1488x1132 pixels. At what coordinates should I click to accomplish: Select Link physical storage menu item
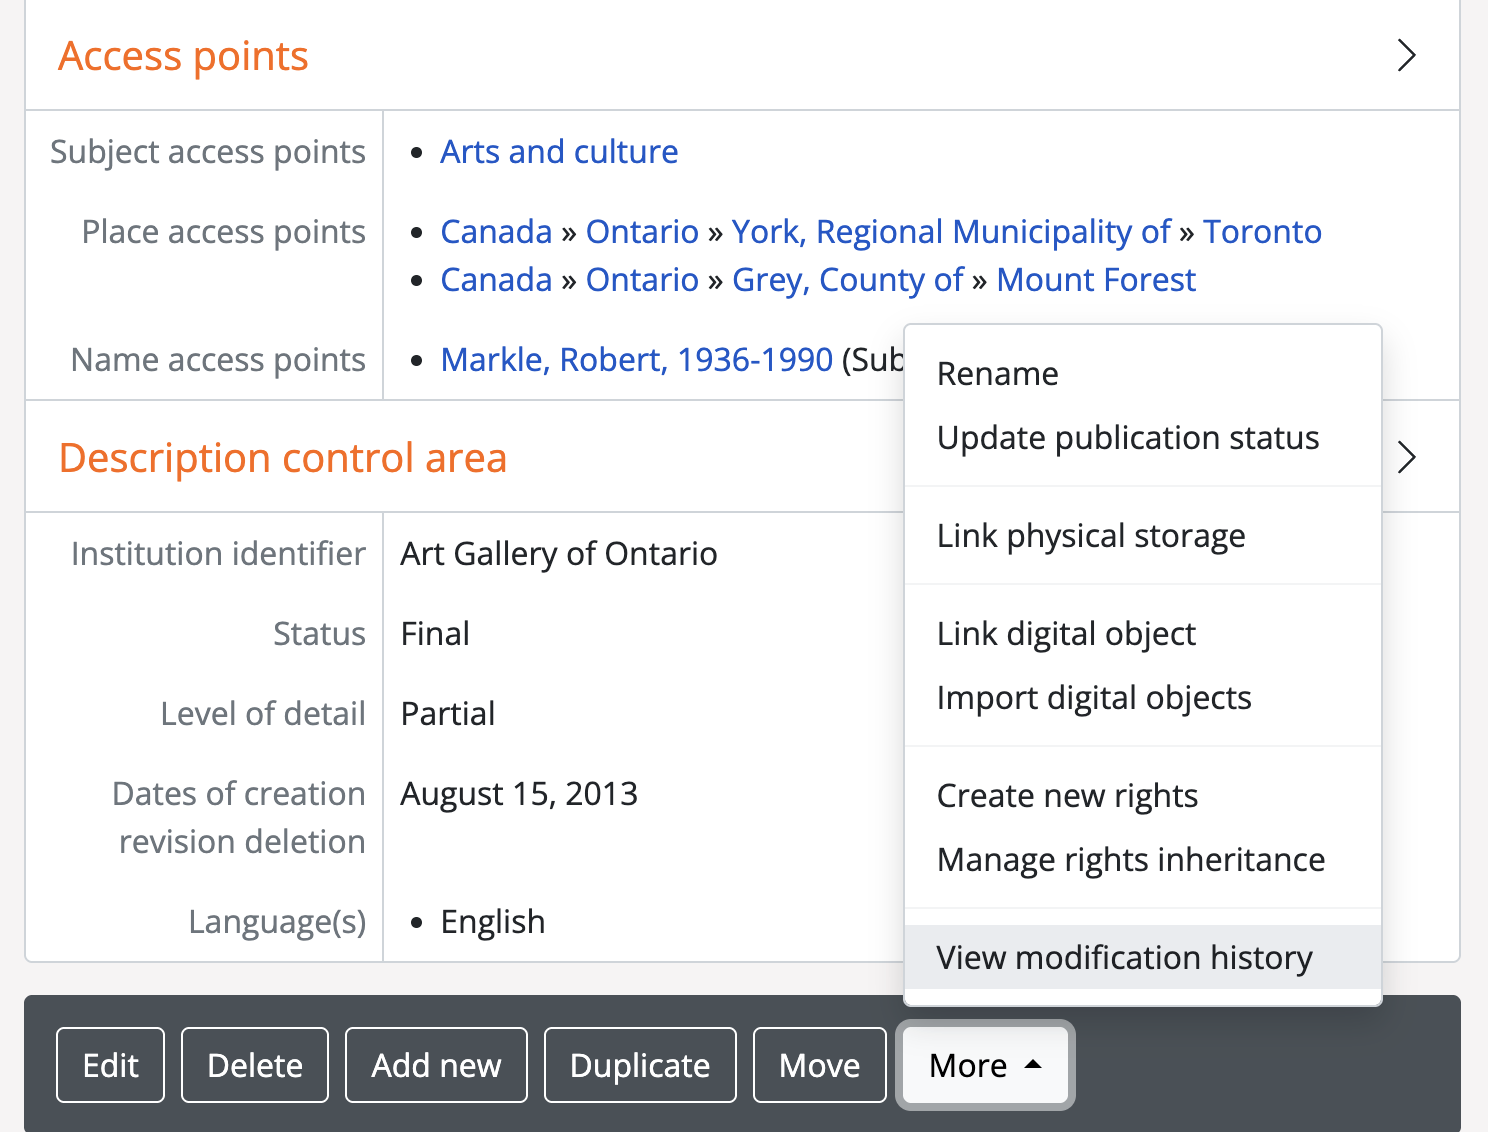click(x=1090, y=536)
